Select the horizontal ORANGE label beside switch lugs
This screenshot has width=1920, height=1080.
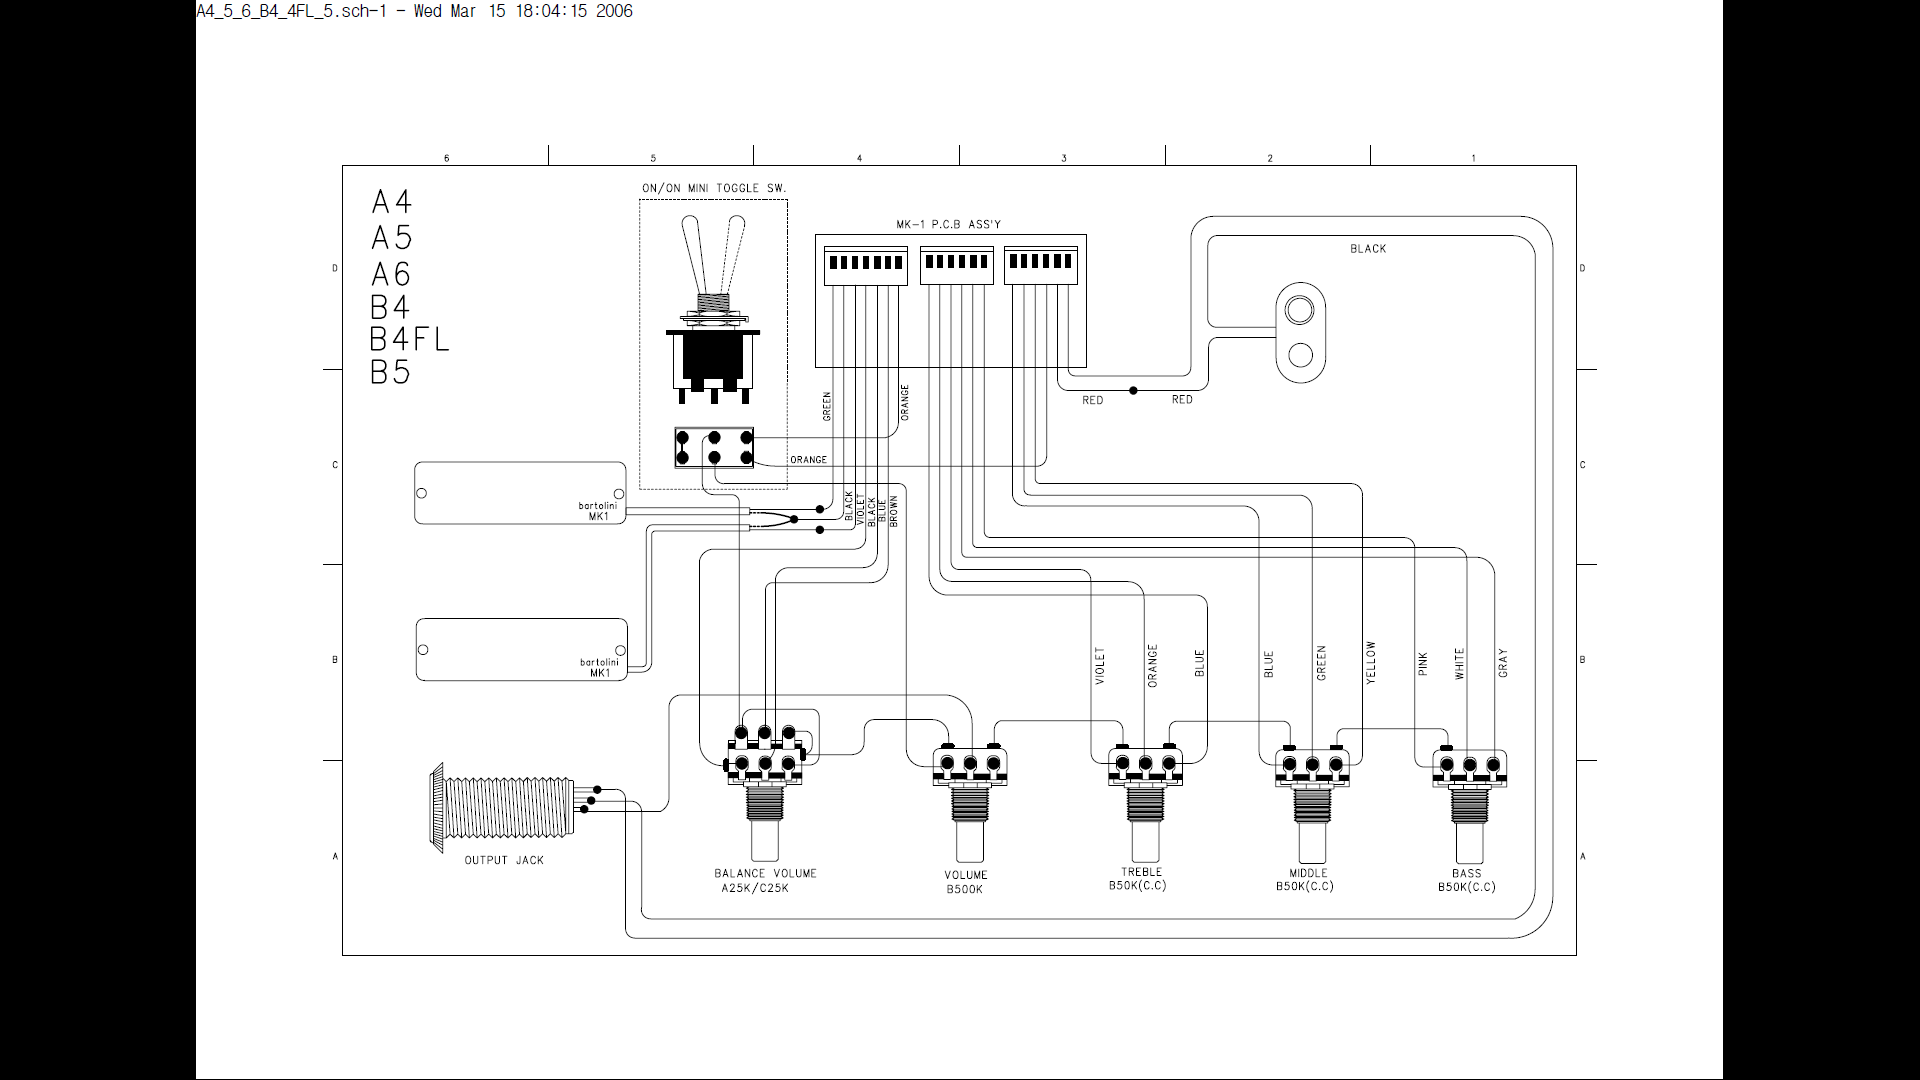click(809, 460)
